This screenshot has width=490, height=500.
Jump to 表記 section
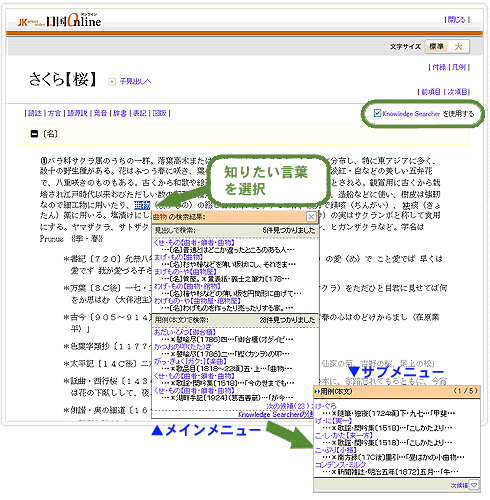tap(140, 113)
